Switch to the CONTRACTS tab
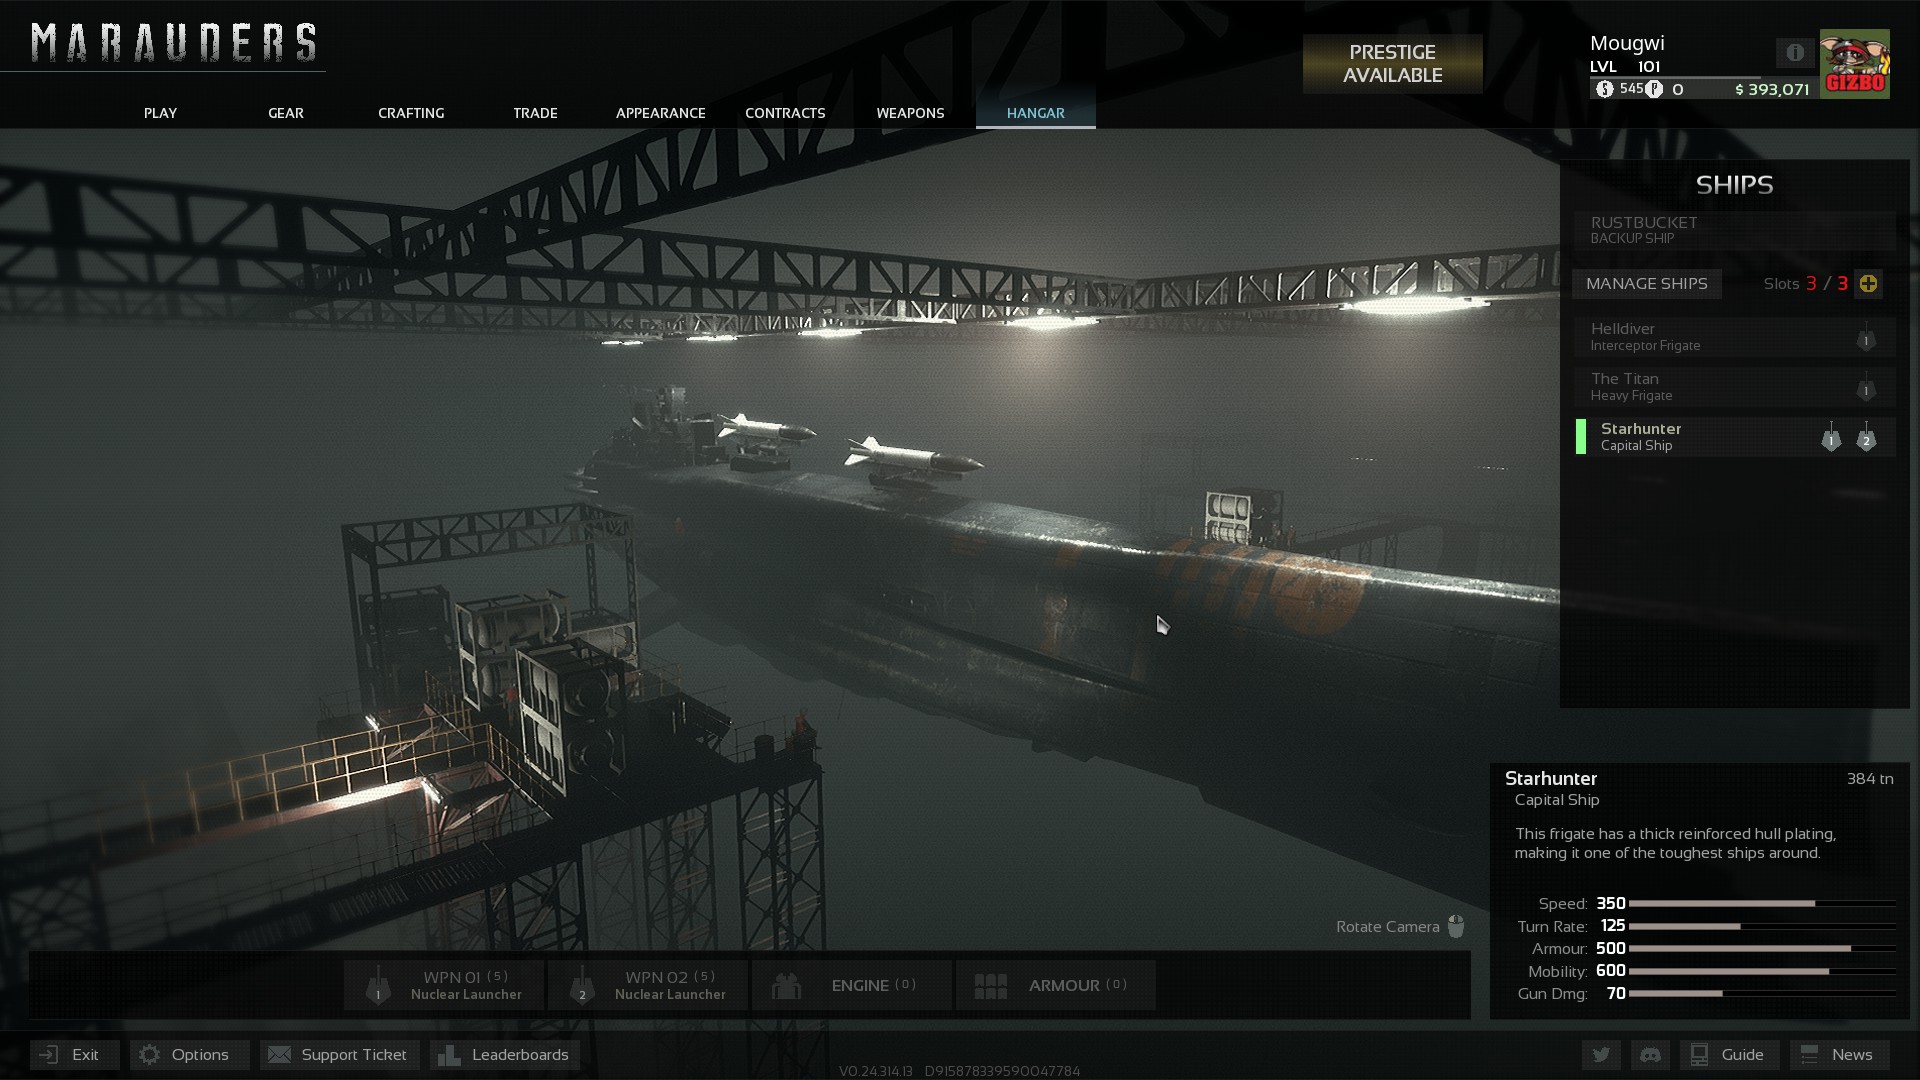 785,113
